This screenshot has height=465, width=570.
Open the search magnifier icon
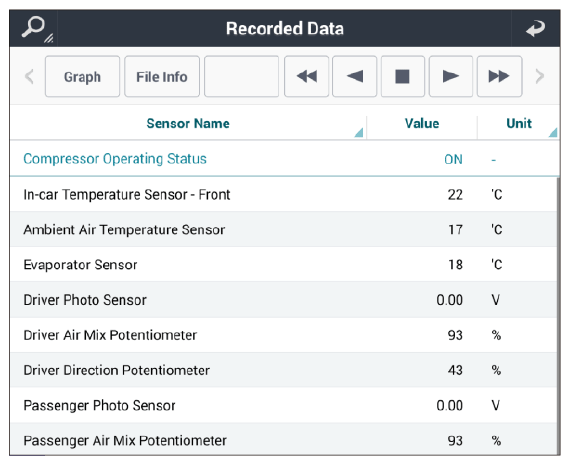pyautogui.click(x=33, y=28)
